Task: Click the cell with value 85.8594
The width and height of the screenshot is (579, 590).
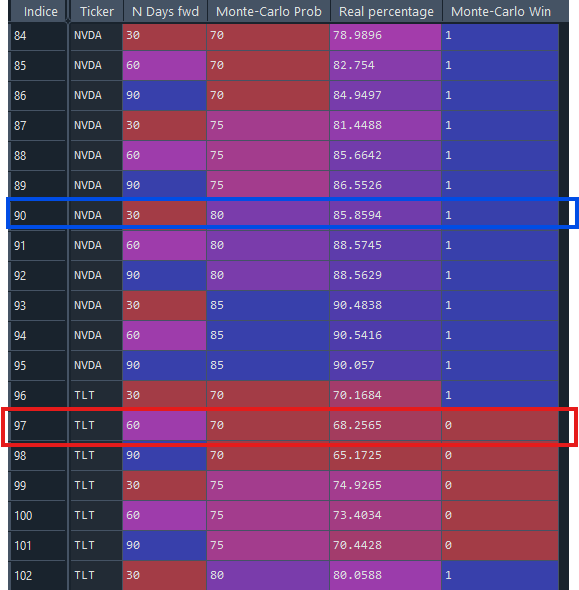Action: click(x=385, y=215)
